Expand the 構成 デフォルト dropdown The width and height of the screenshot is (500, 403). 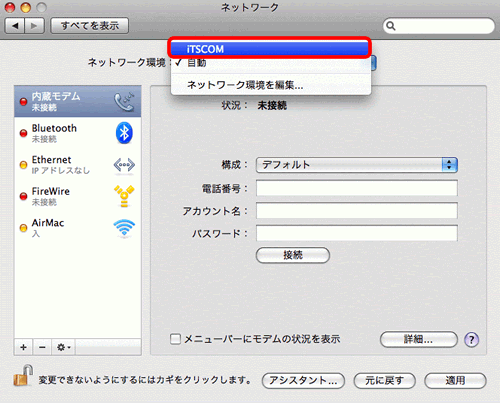356,165
